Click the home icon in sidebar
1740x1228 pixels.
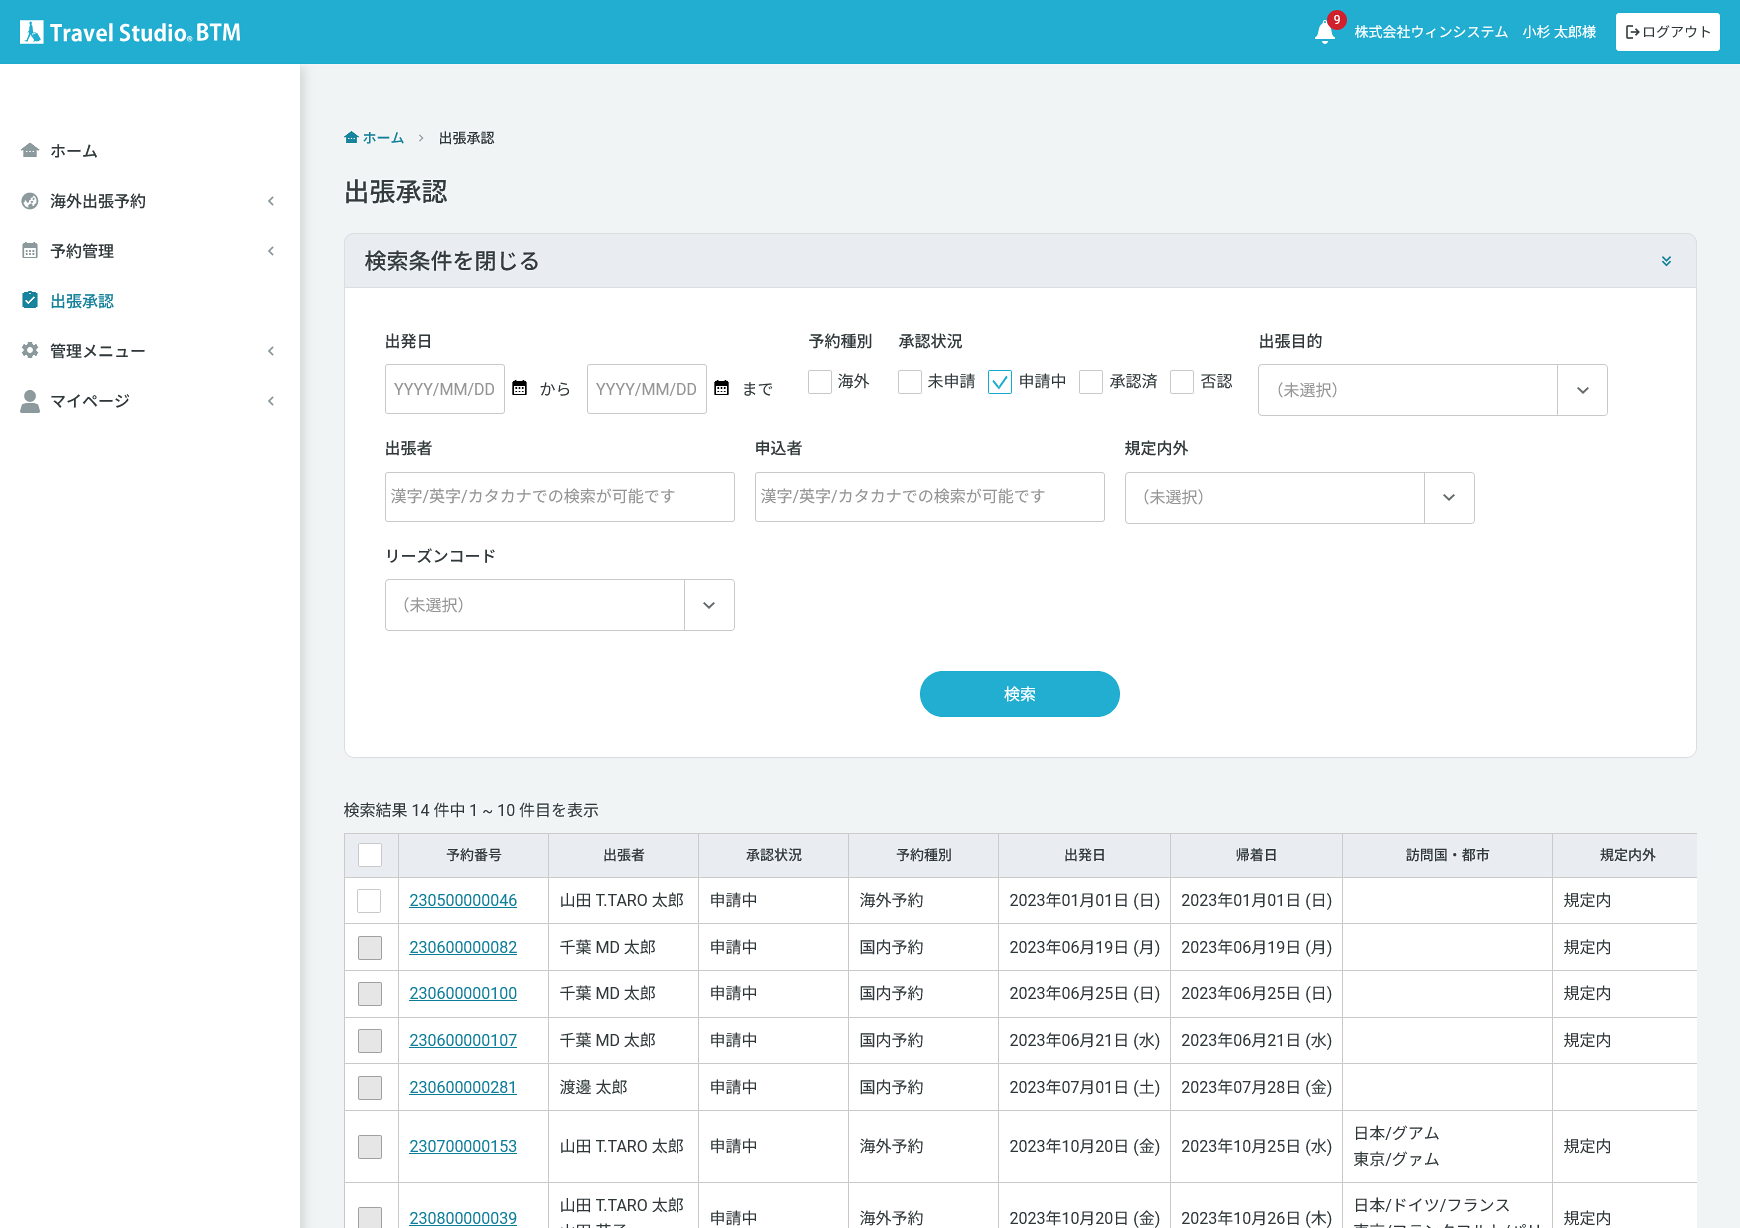click(x=30, y=150)
